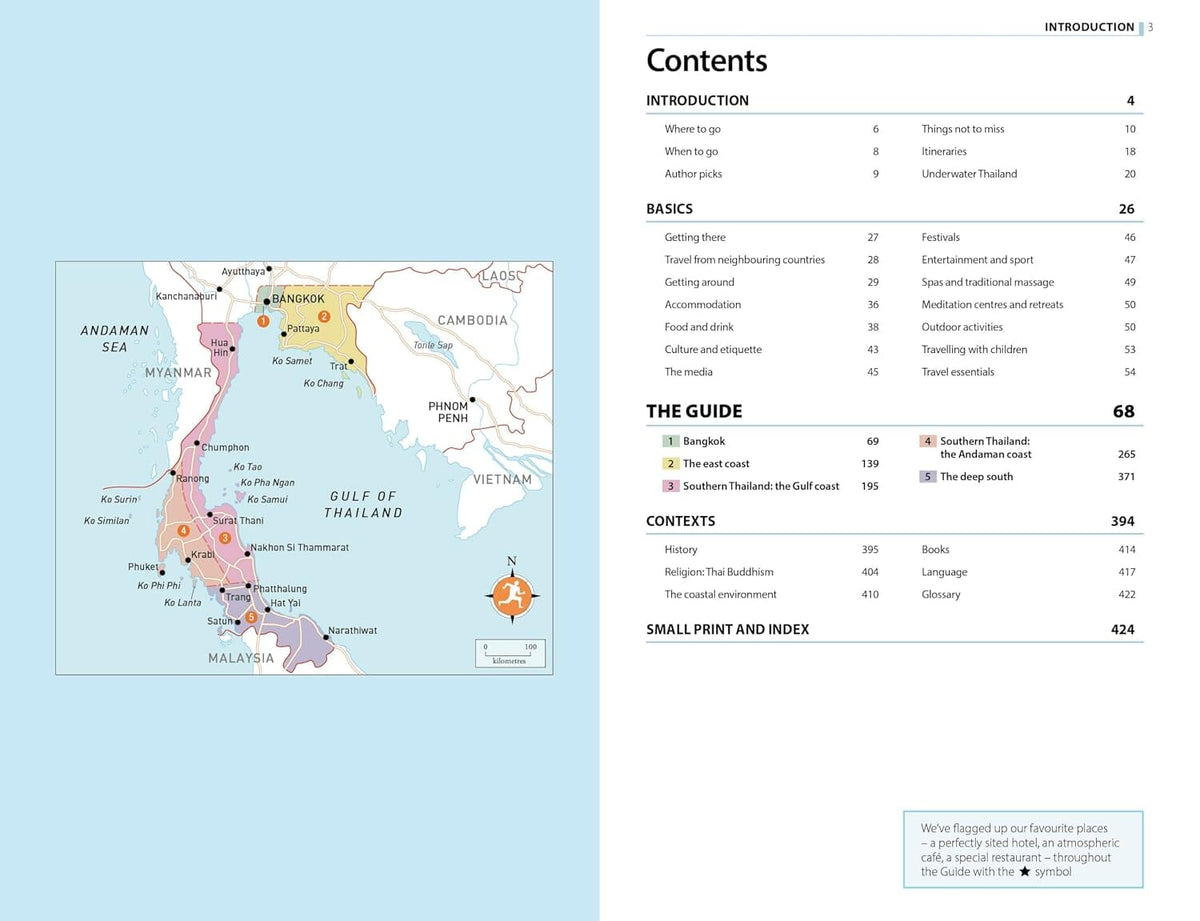Click the INTRODUCTION page header at top
The width and height of the screenshot is (1200, 921).
1089,27
